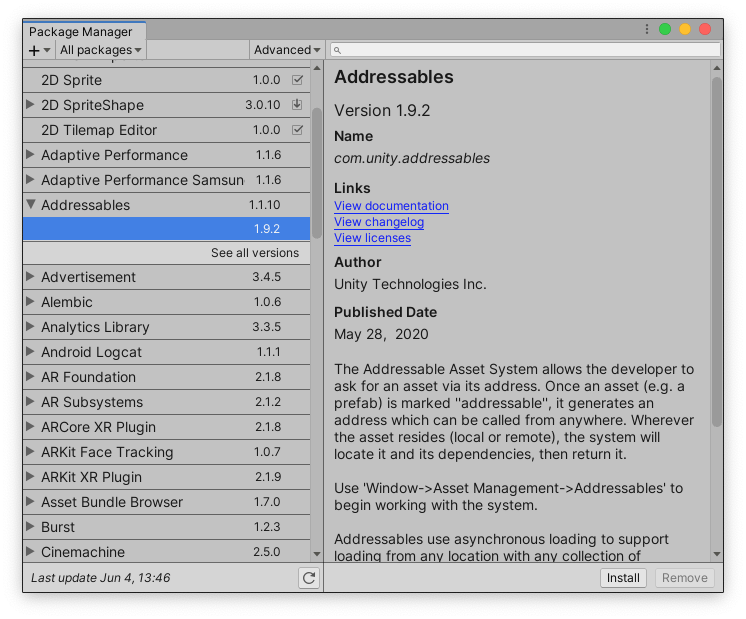
Task: Click the package list scrollbar thumb
Action: pos(316,173)
